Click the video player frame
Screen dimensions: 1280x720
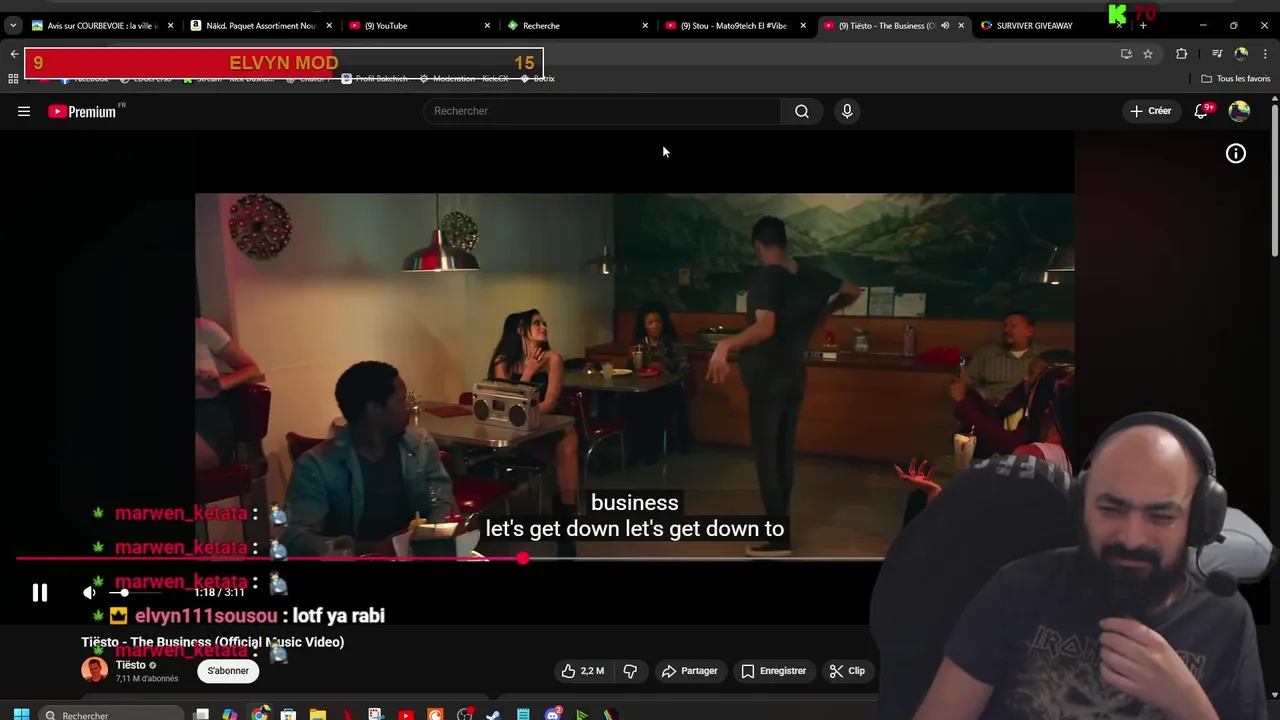tap(635, 375)
